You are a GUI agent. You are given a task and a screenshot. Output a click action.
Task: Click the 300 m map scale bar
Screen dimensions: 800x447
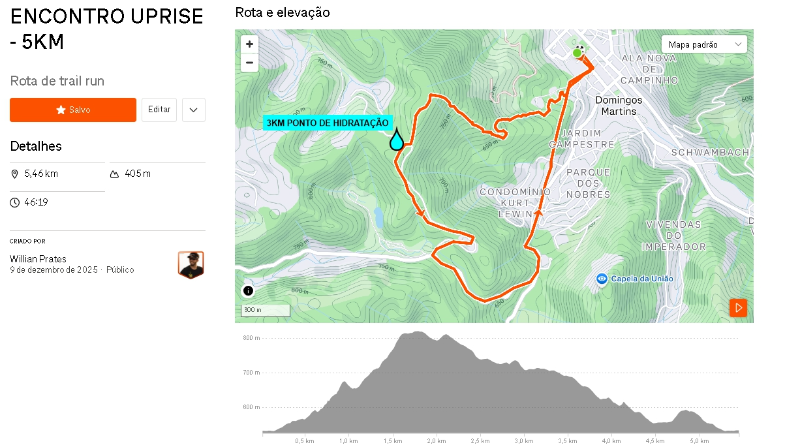tap(265, 310)
